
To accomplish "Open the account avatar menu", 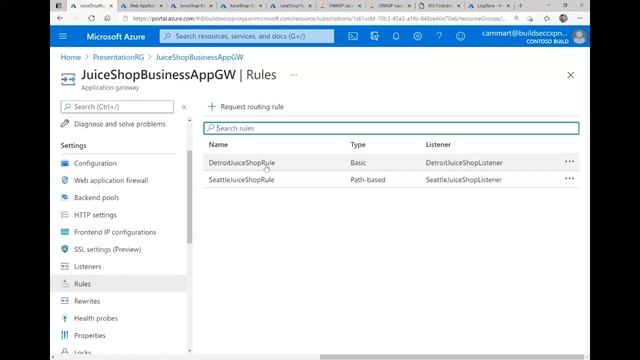I will point(579,37).
